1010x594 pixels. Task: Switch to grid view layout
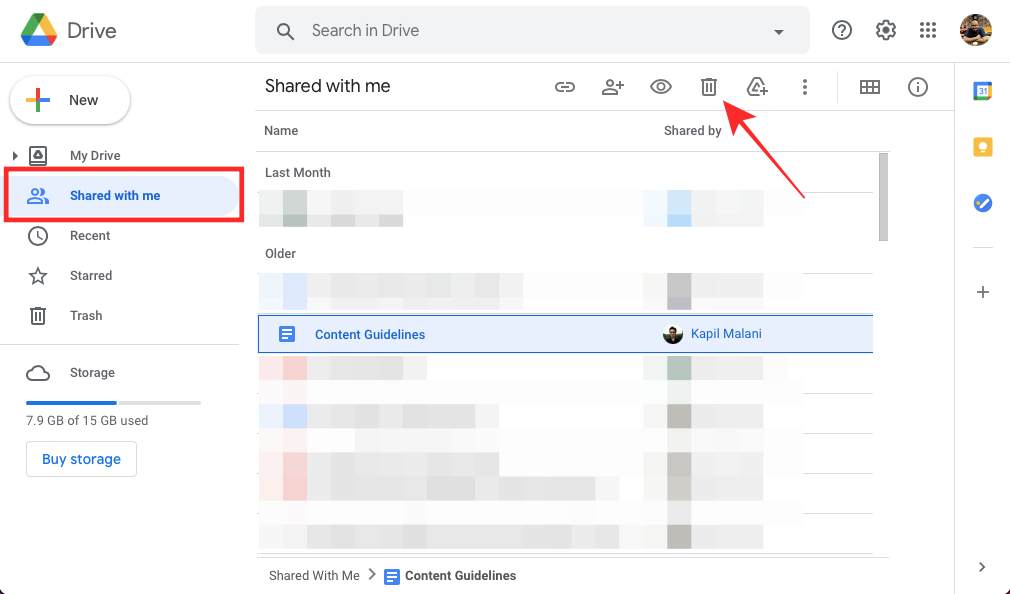click(870, 87)
